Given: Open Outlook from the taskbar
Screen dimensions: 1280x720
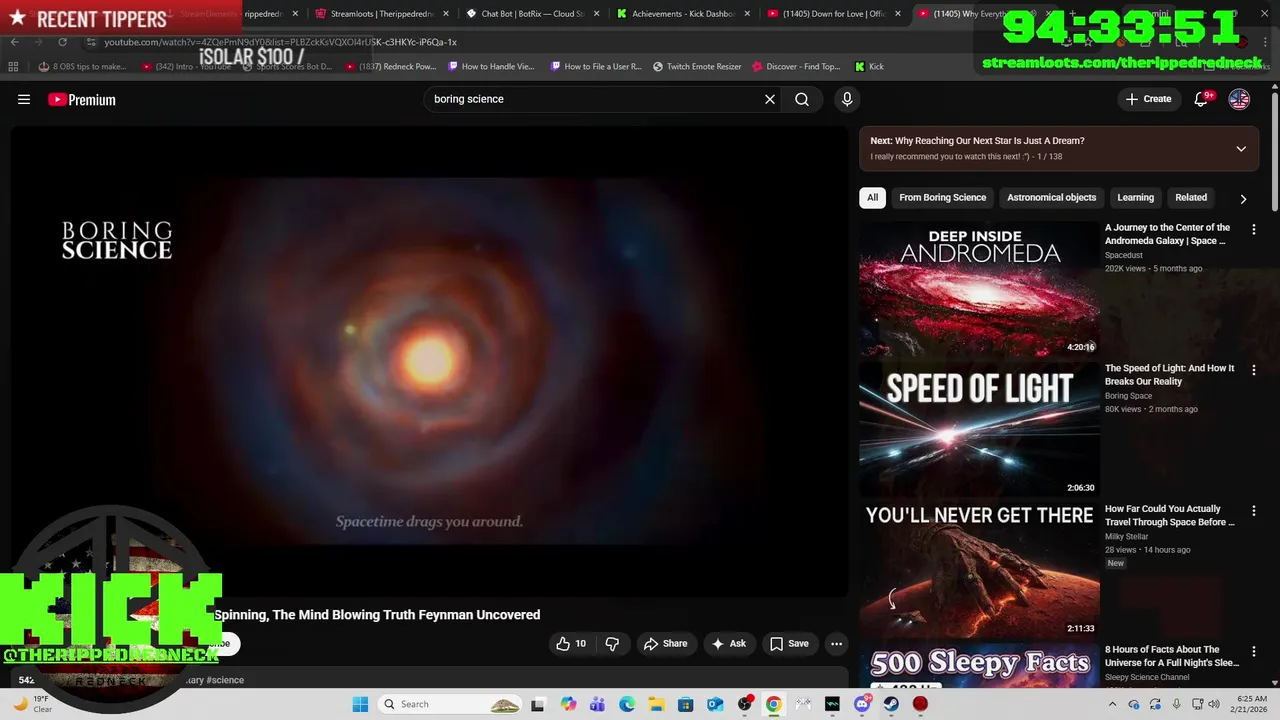Looking at the screenshot, I should click(715, 704).
